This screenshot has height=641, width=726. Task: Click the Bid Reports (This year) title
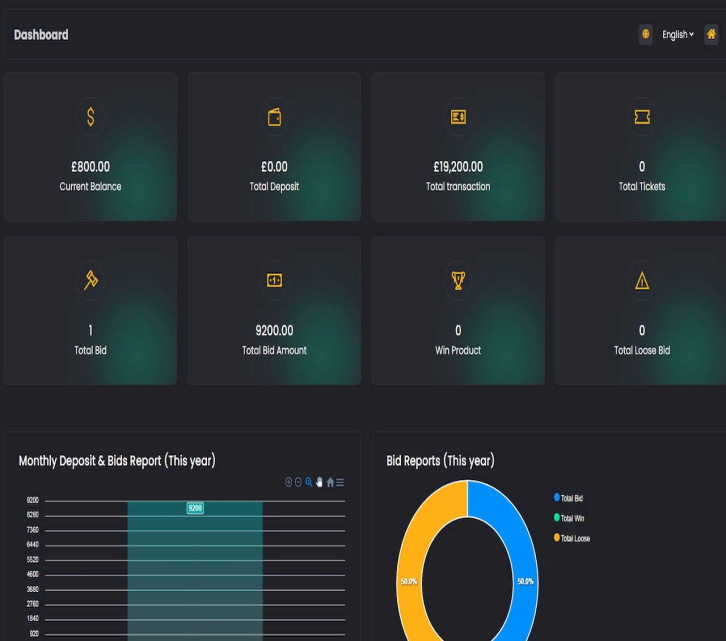[x=441, y=461]
